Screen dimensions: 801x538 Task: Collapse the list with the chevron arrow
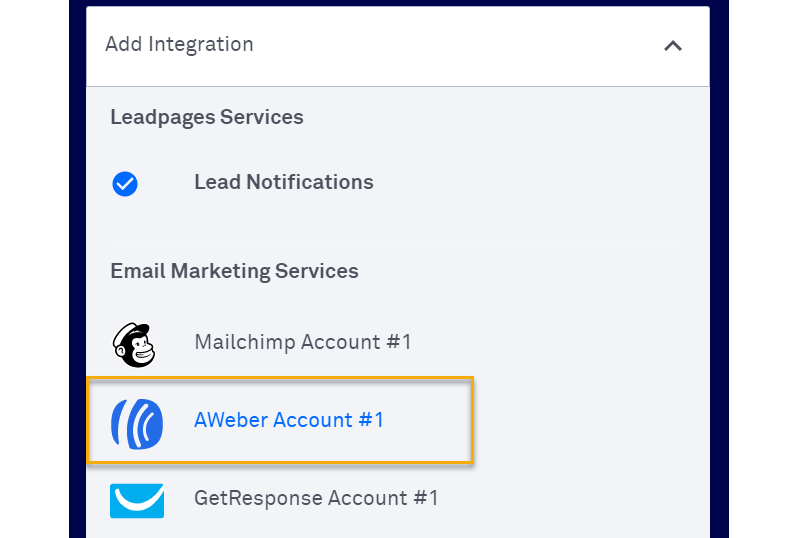(x=673, y=46)
